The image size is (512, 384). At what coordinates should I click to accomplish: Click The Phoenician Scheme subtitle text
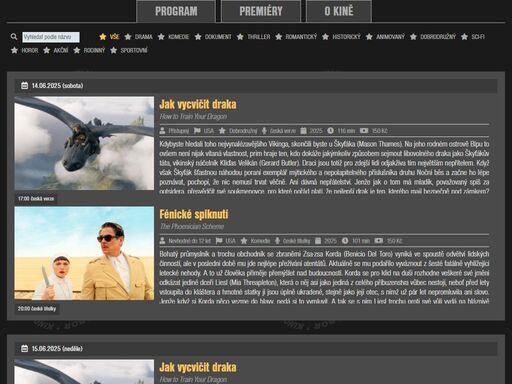click(192, 227)
